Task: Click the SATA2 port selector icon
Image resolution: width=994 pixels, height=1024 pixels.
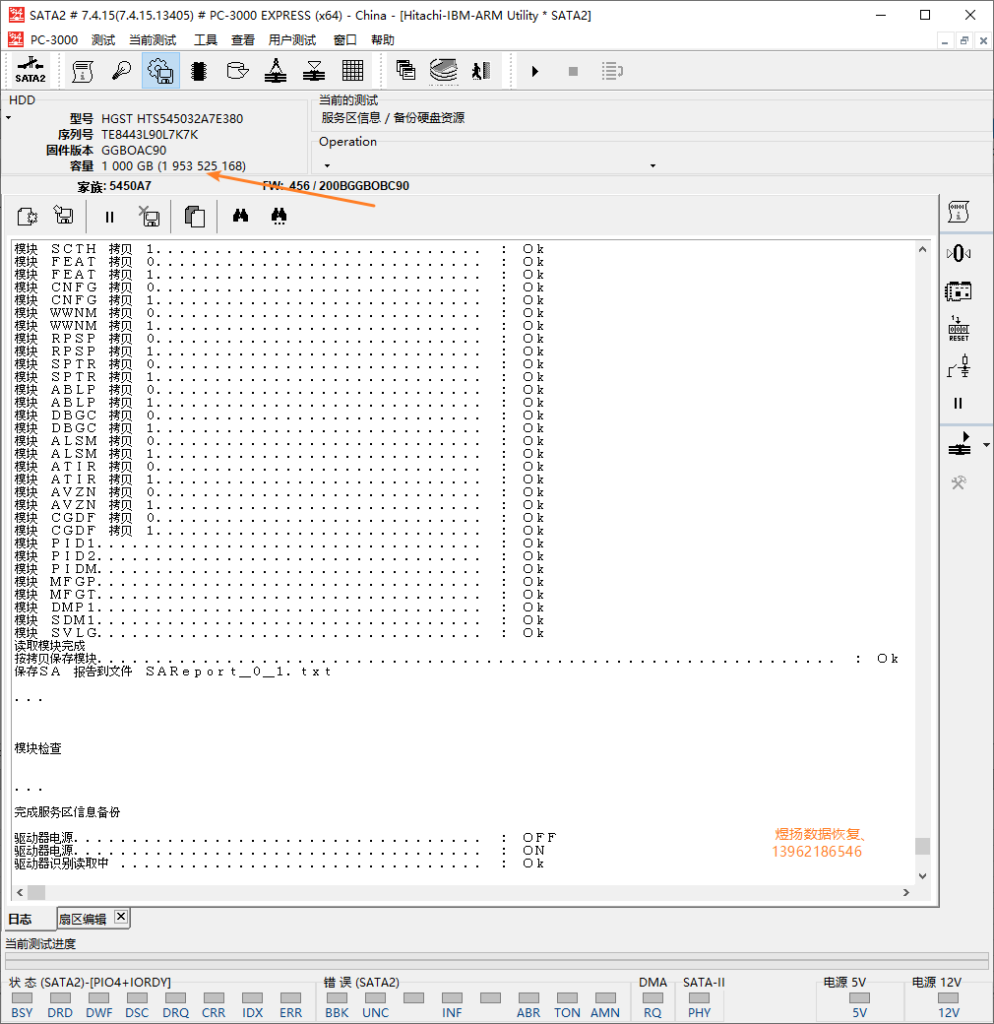Action: [x=30, y=71]
